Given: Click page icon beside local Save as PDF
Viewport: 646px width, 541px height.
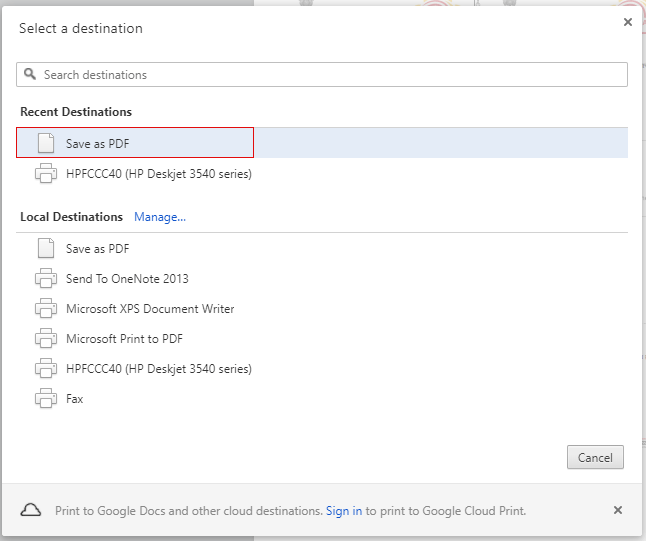Looking at the screenshot, I should pyautogui.click(x=45, y=248).
